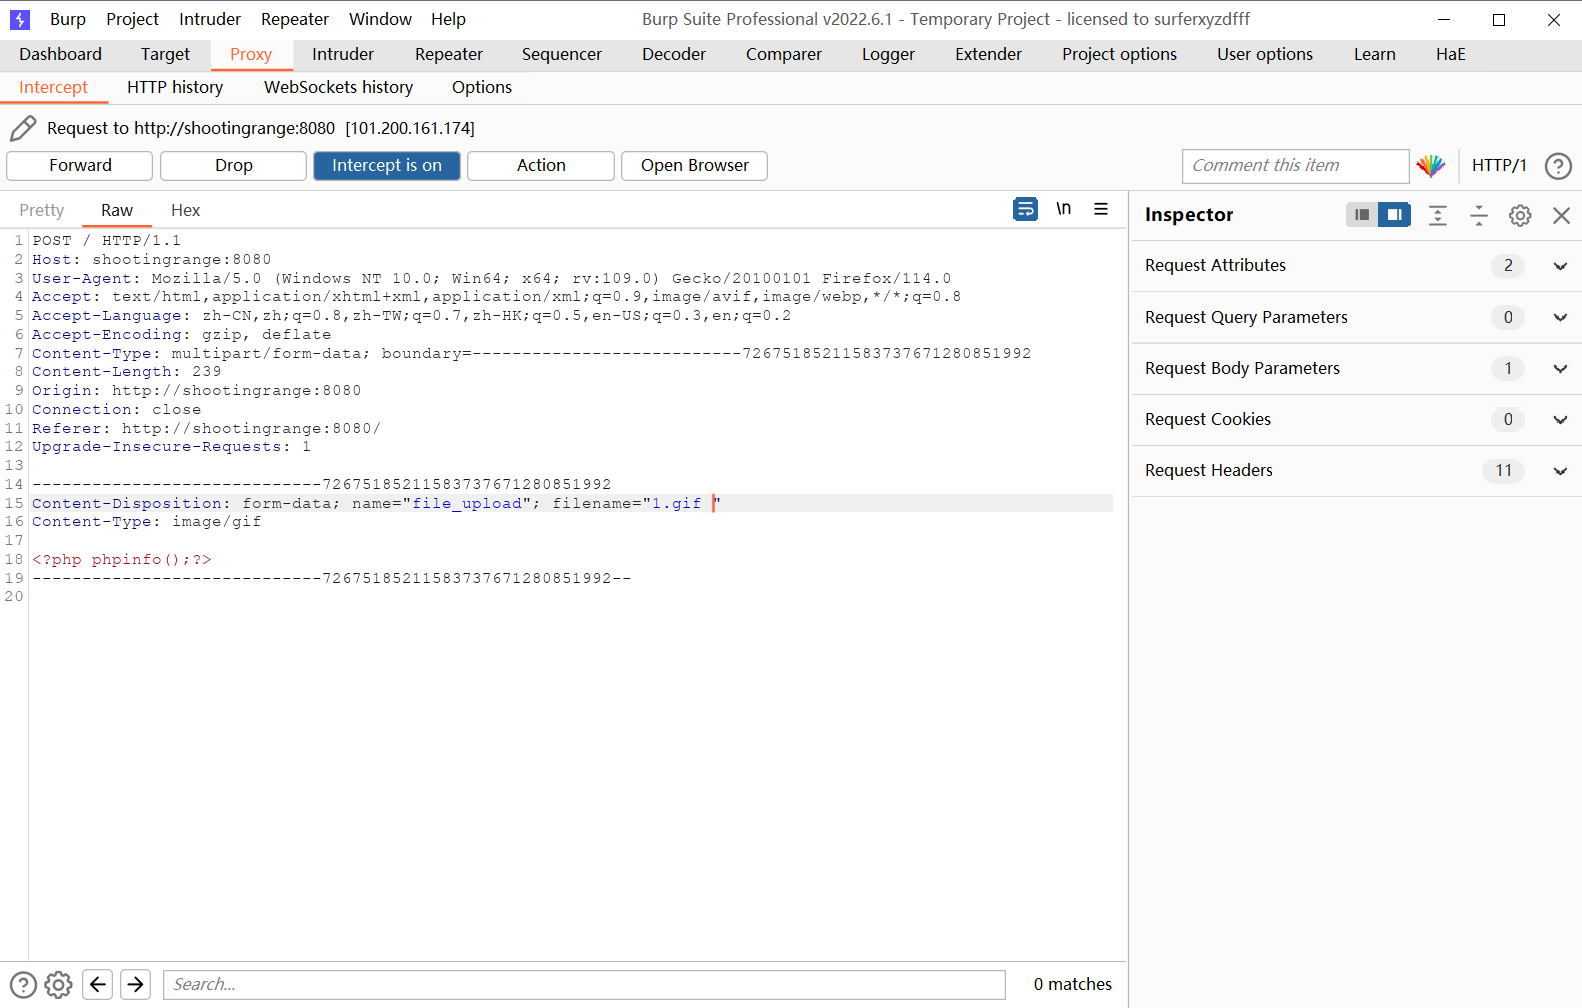This screenshot has width=1582, height=1008.
Task: Select the Intercept sub-tab
Action: pos(53,87)
